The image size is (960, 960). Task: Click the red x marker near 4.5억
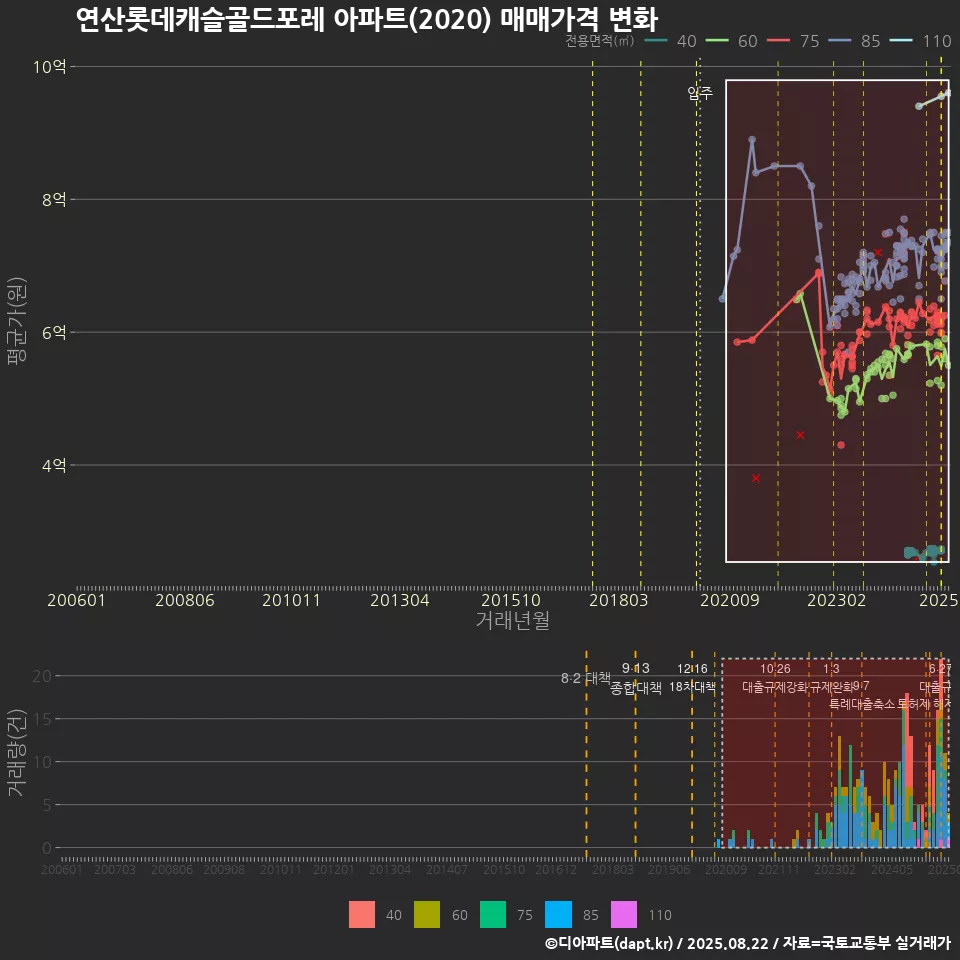[x=800, y=435]
